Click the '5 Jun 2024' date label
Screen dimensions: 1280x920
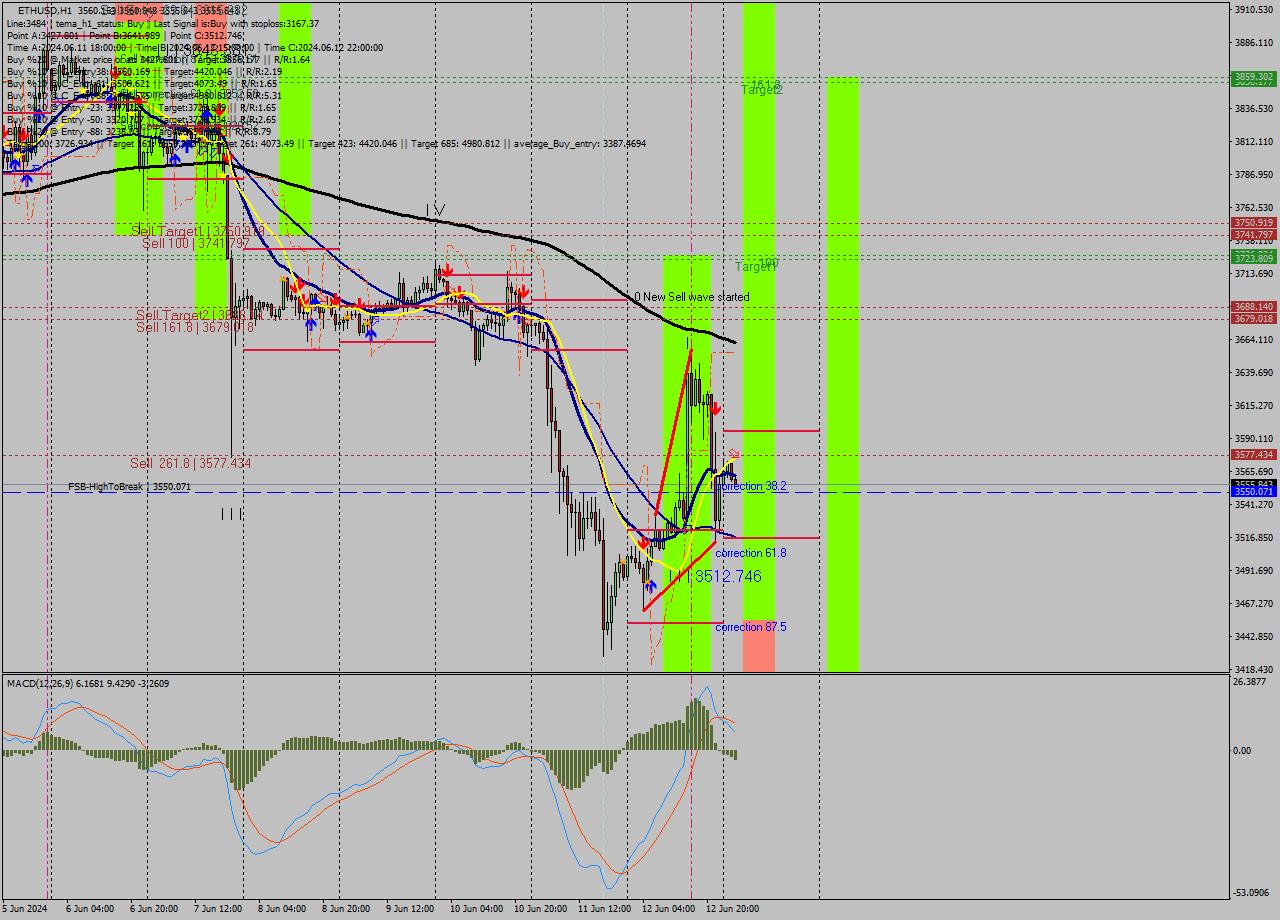pyautogui.click(x=26, y=909)
